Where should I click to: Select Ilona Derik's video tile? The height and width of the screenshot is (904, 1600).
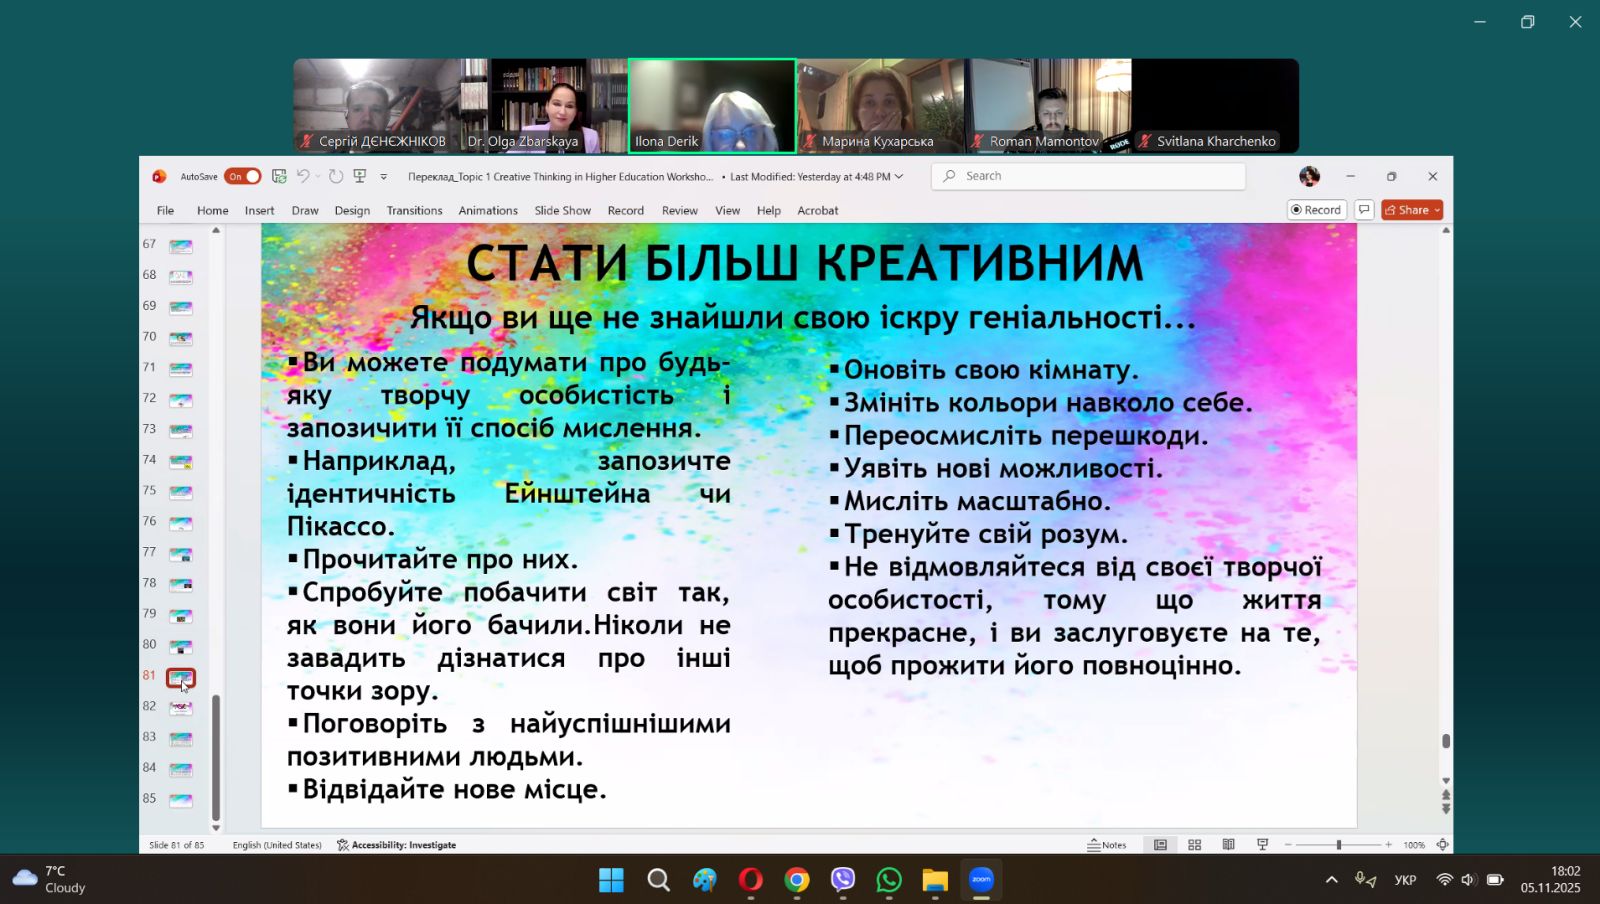[711, 106]
